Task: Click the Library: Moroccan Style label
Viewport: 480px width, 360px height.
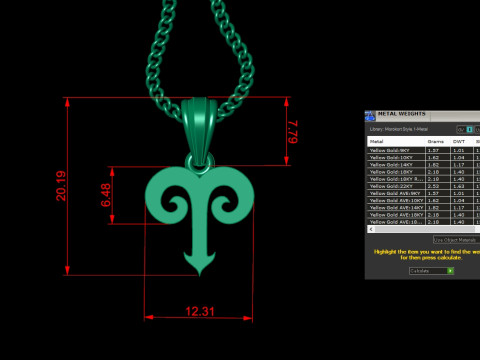Action: [398, 129]
